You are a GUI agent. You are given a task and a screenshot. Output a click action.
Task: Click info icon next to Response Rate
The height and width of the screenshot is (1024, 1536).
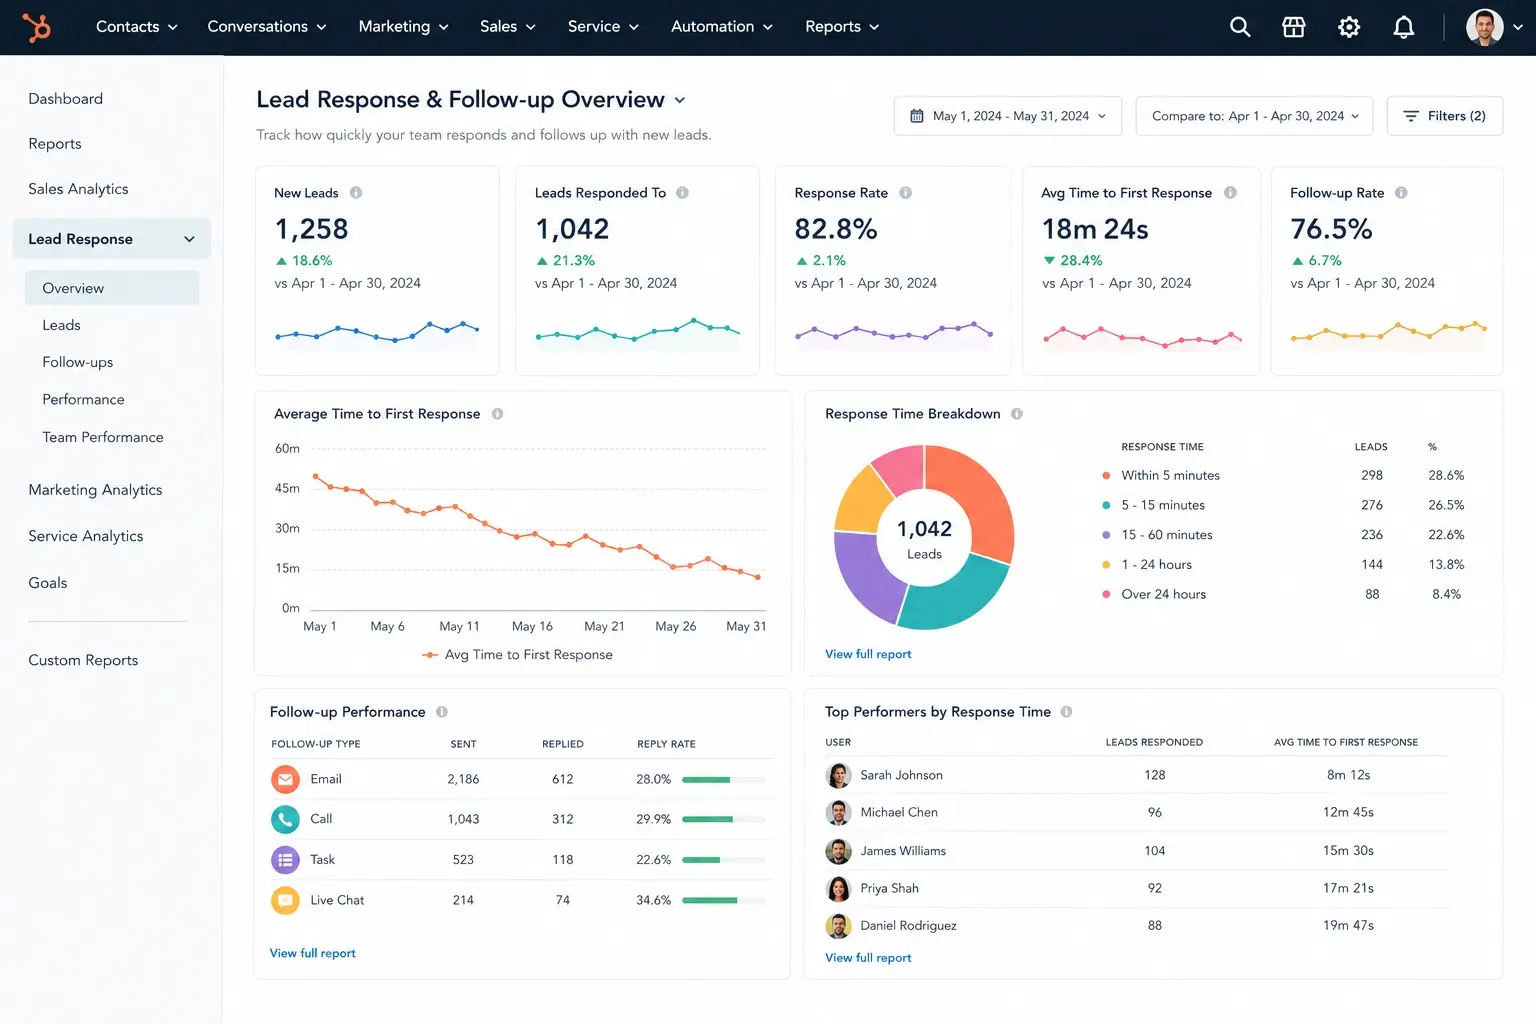pyautogui.click(x=905, y=193)
